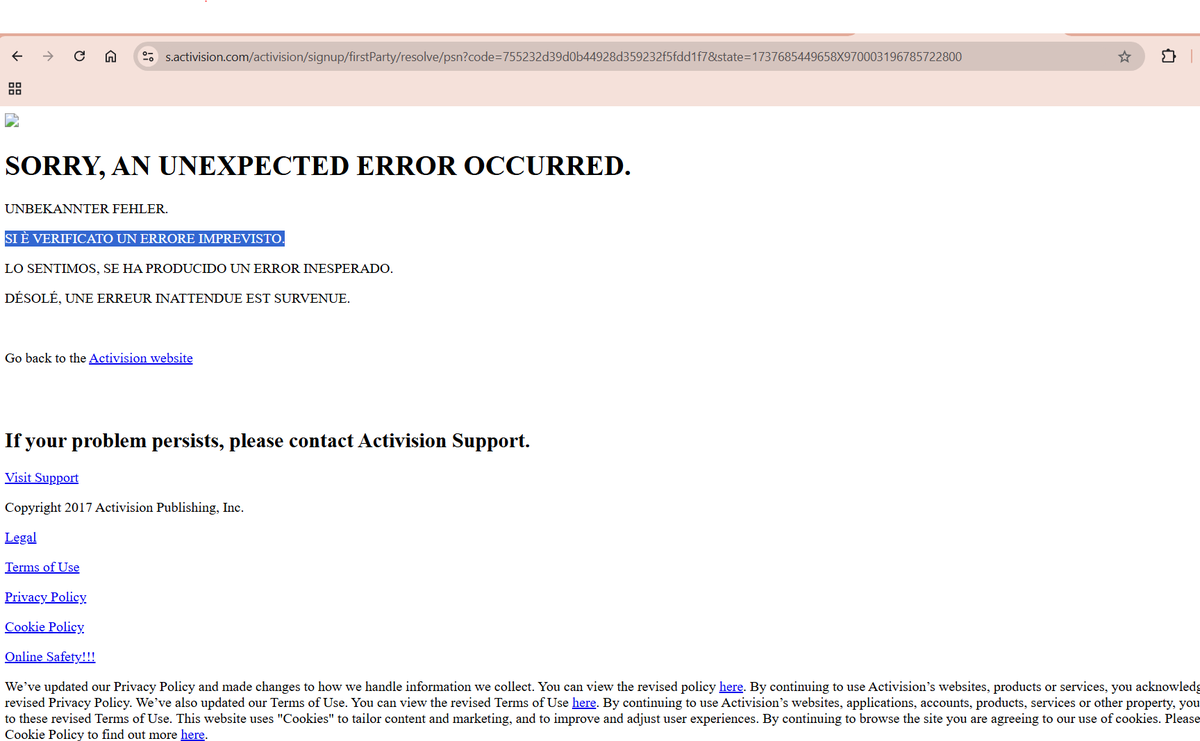Open the browser home page icon

pos(111,57)
